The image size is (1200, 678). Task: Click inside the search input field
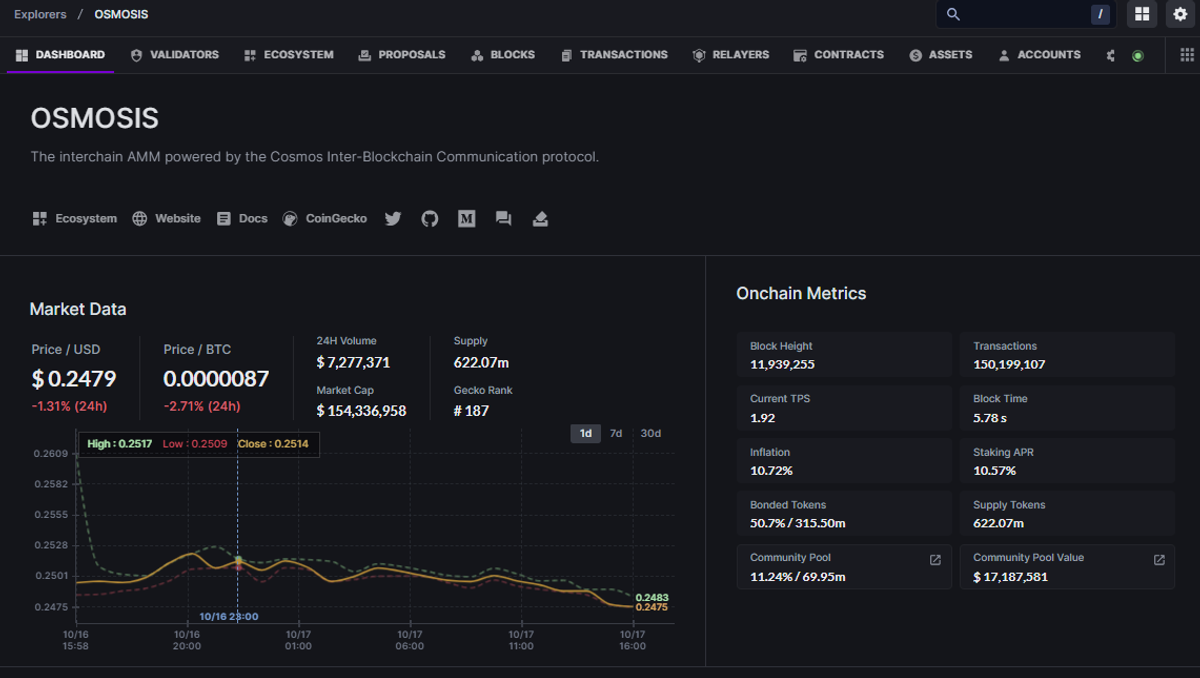(x=1025, y=14)
